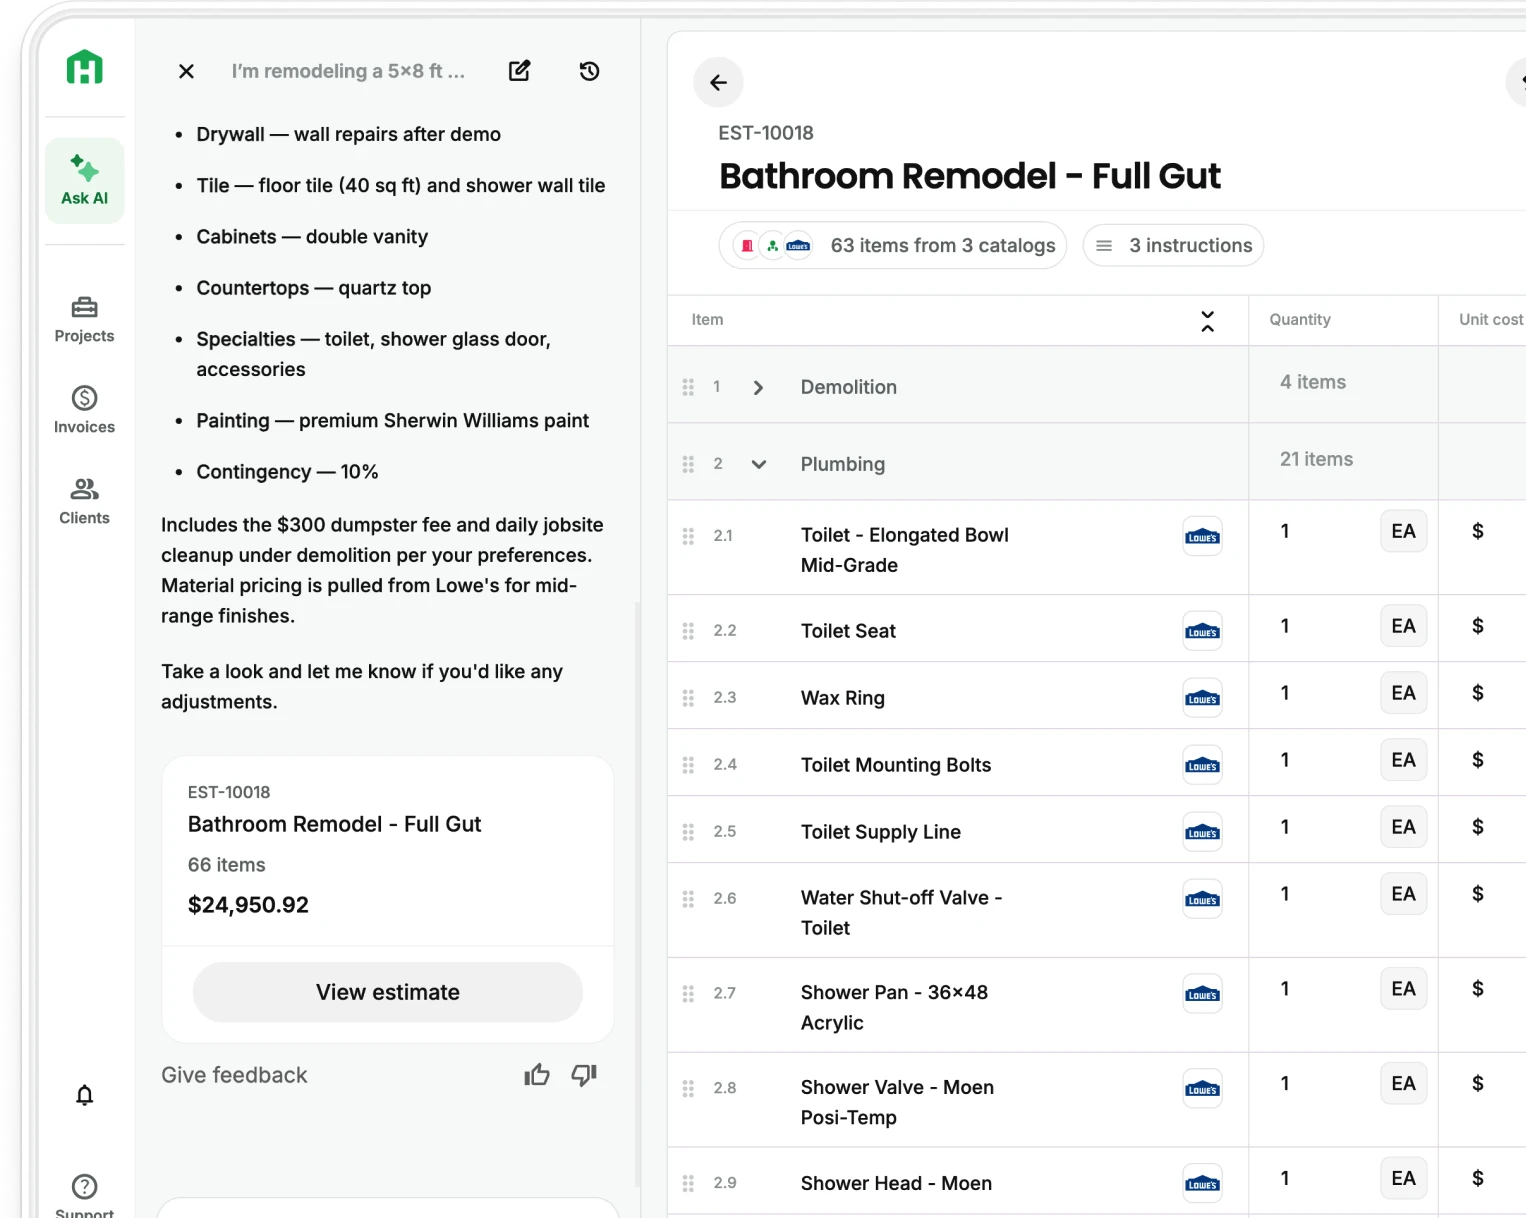Image resolution: width=1526 pixels, height=1218 pixels.
Task: Open the Ask AI panel
Action: point(84,180)
